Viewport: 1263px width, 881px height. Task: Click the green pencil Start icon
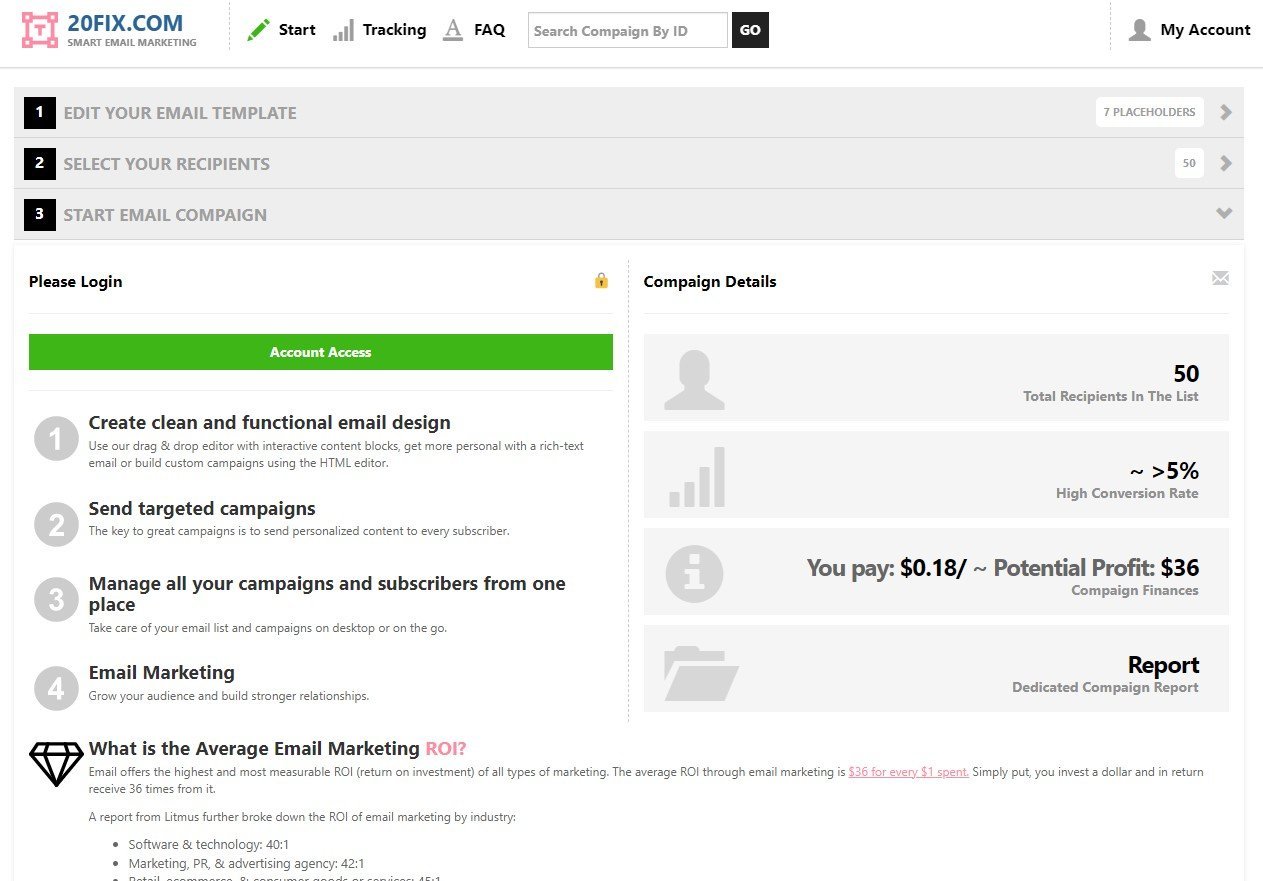point(259,30)
